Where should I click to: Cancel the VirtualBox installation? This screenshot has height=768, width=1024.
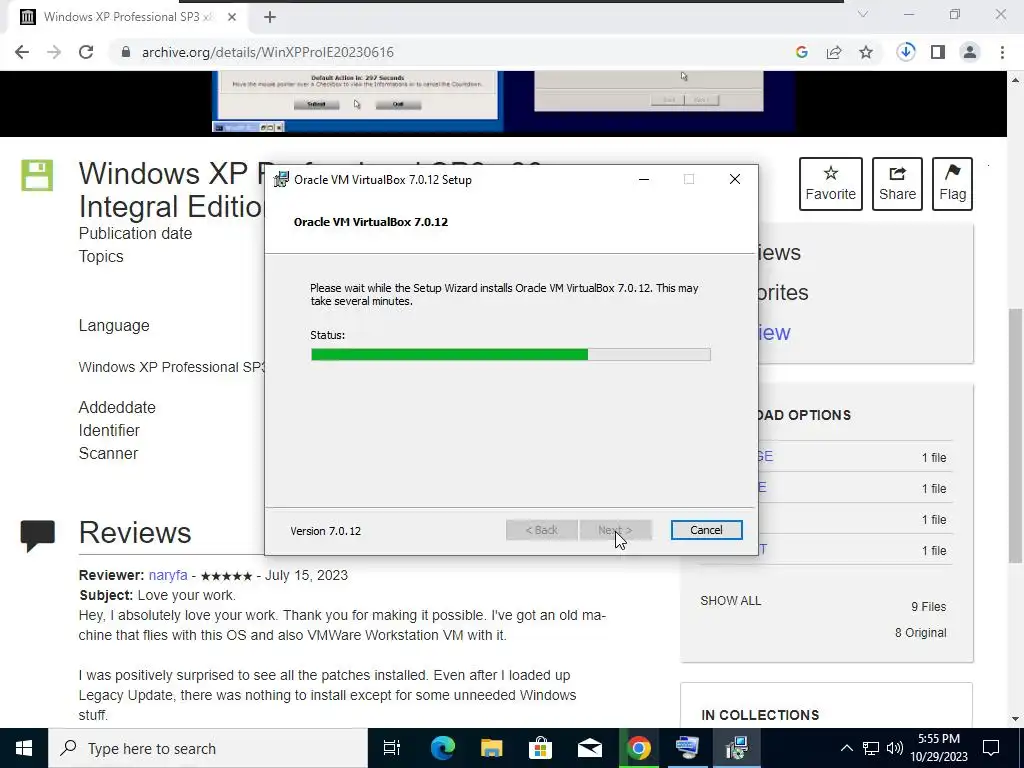706,530
